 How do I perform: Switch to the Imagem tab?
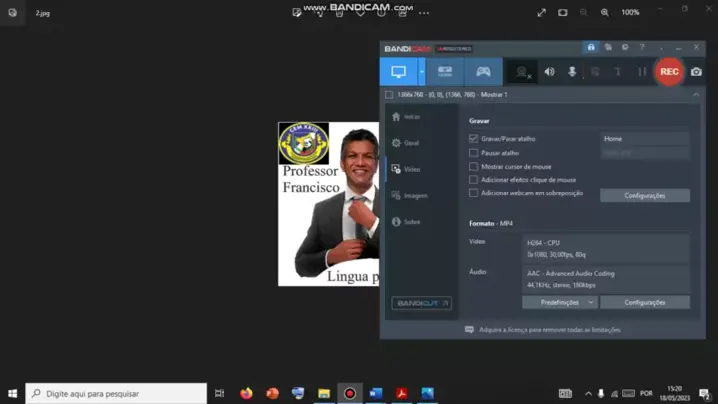415,196
